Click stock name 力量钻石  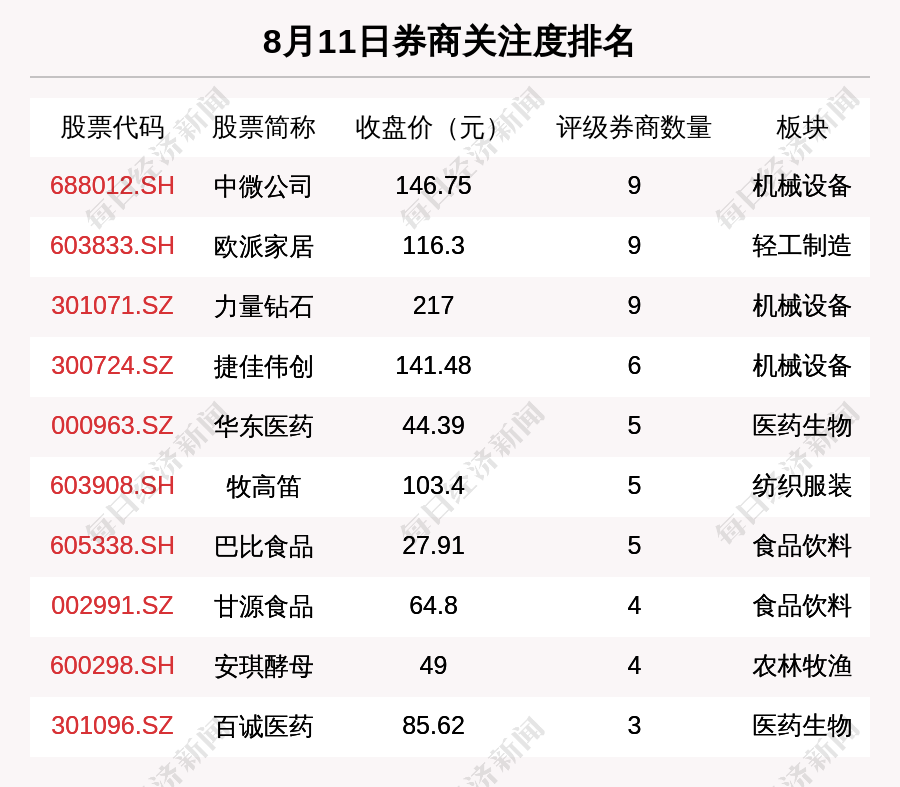pyautogui.click(x=263, y=307)
